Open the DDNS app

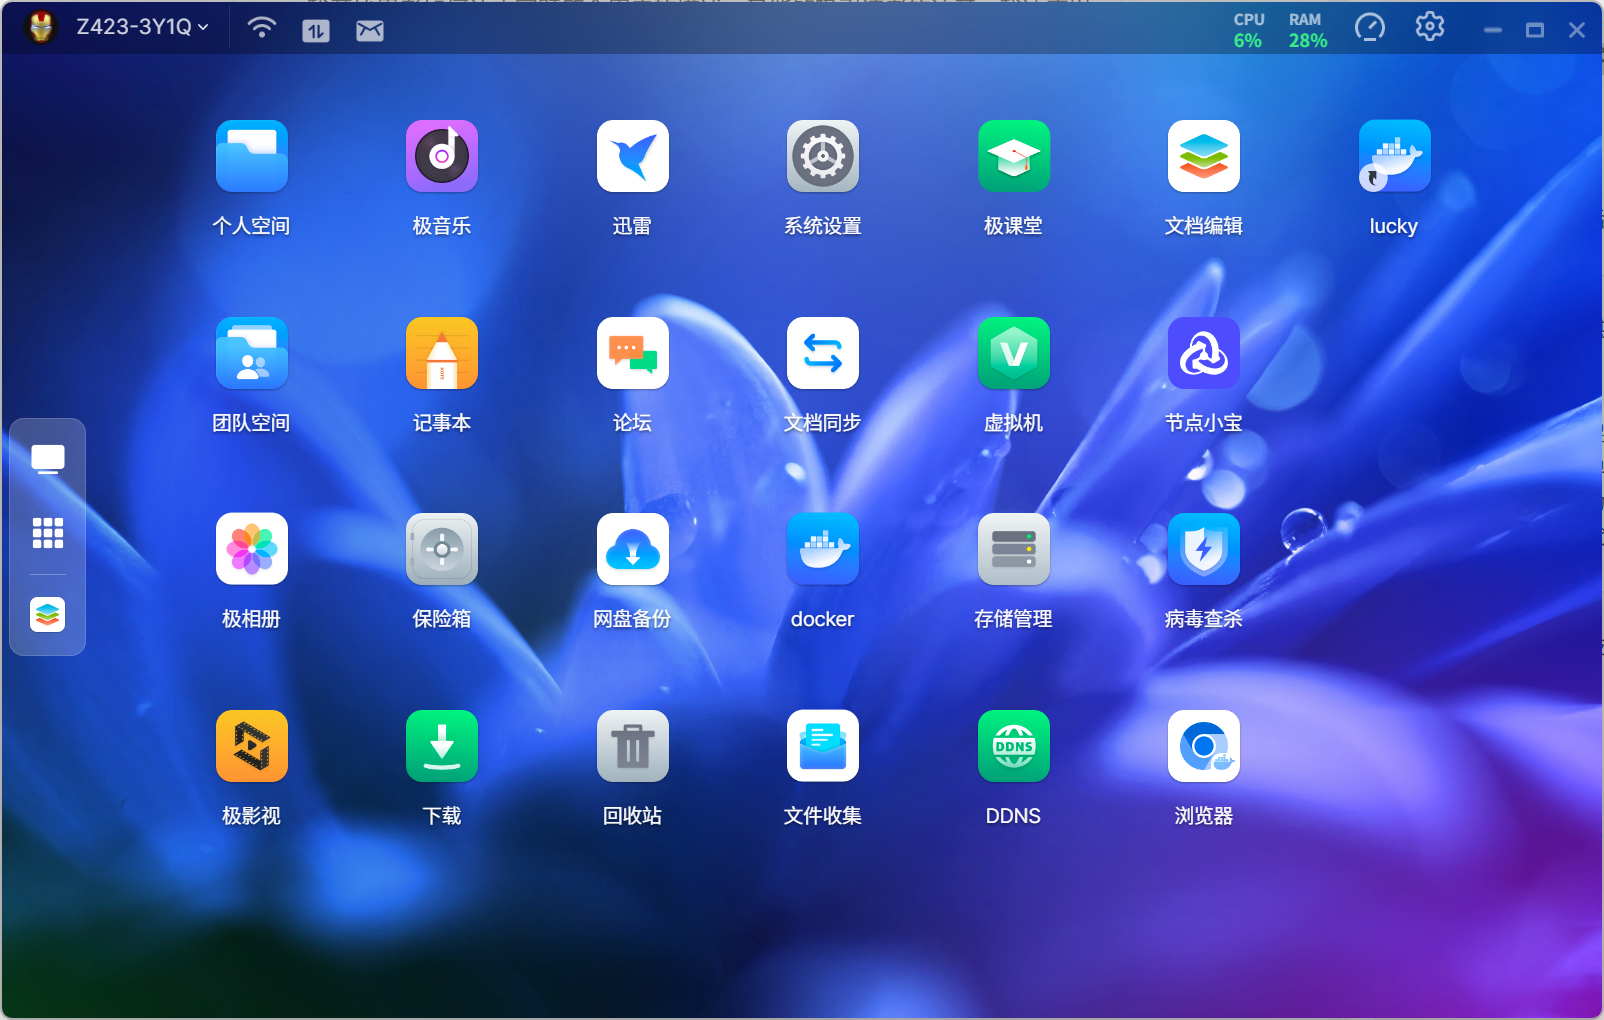(1014, 746)
